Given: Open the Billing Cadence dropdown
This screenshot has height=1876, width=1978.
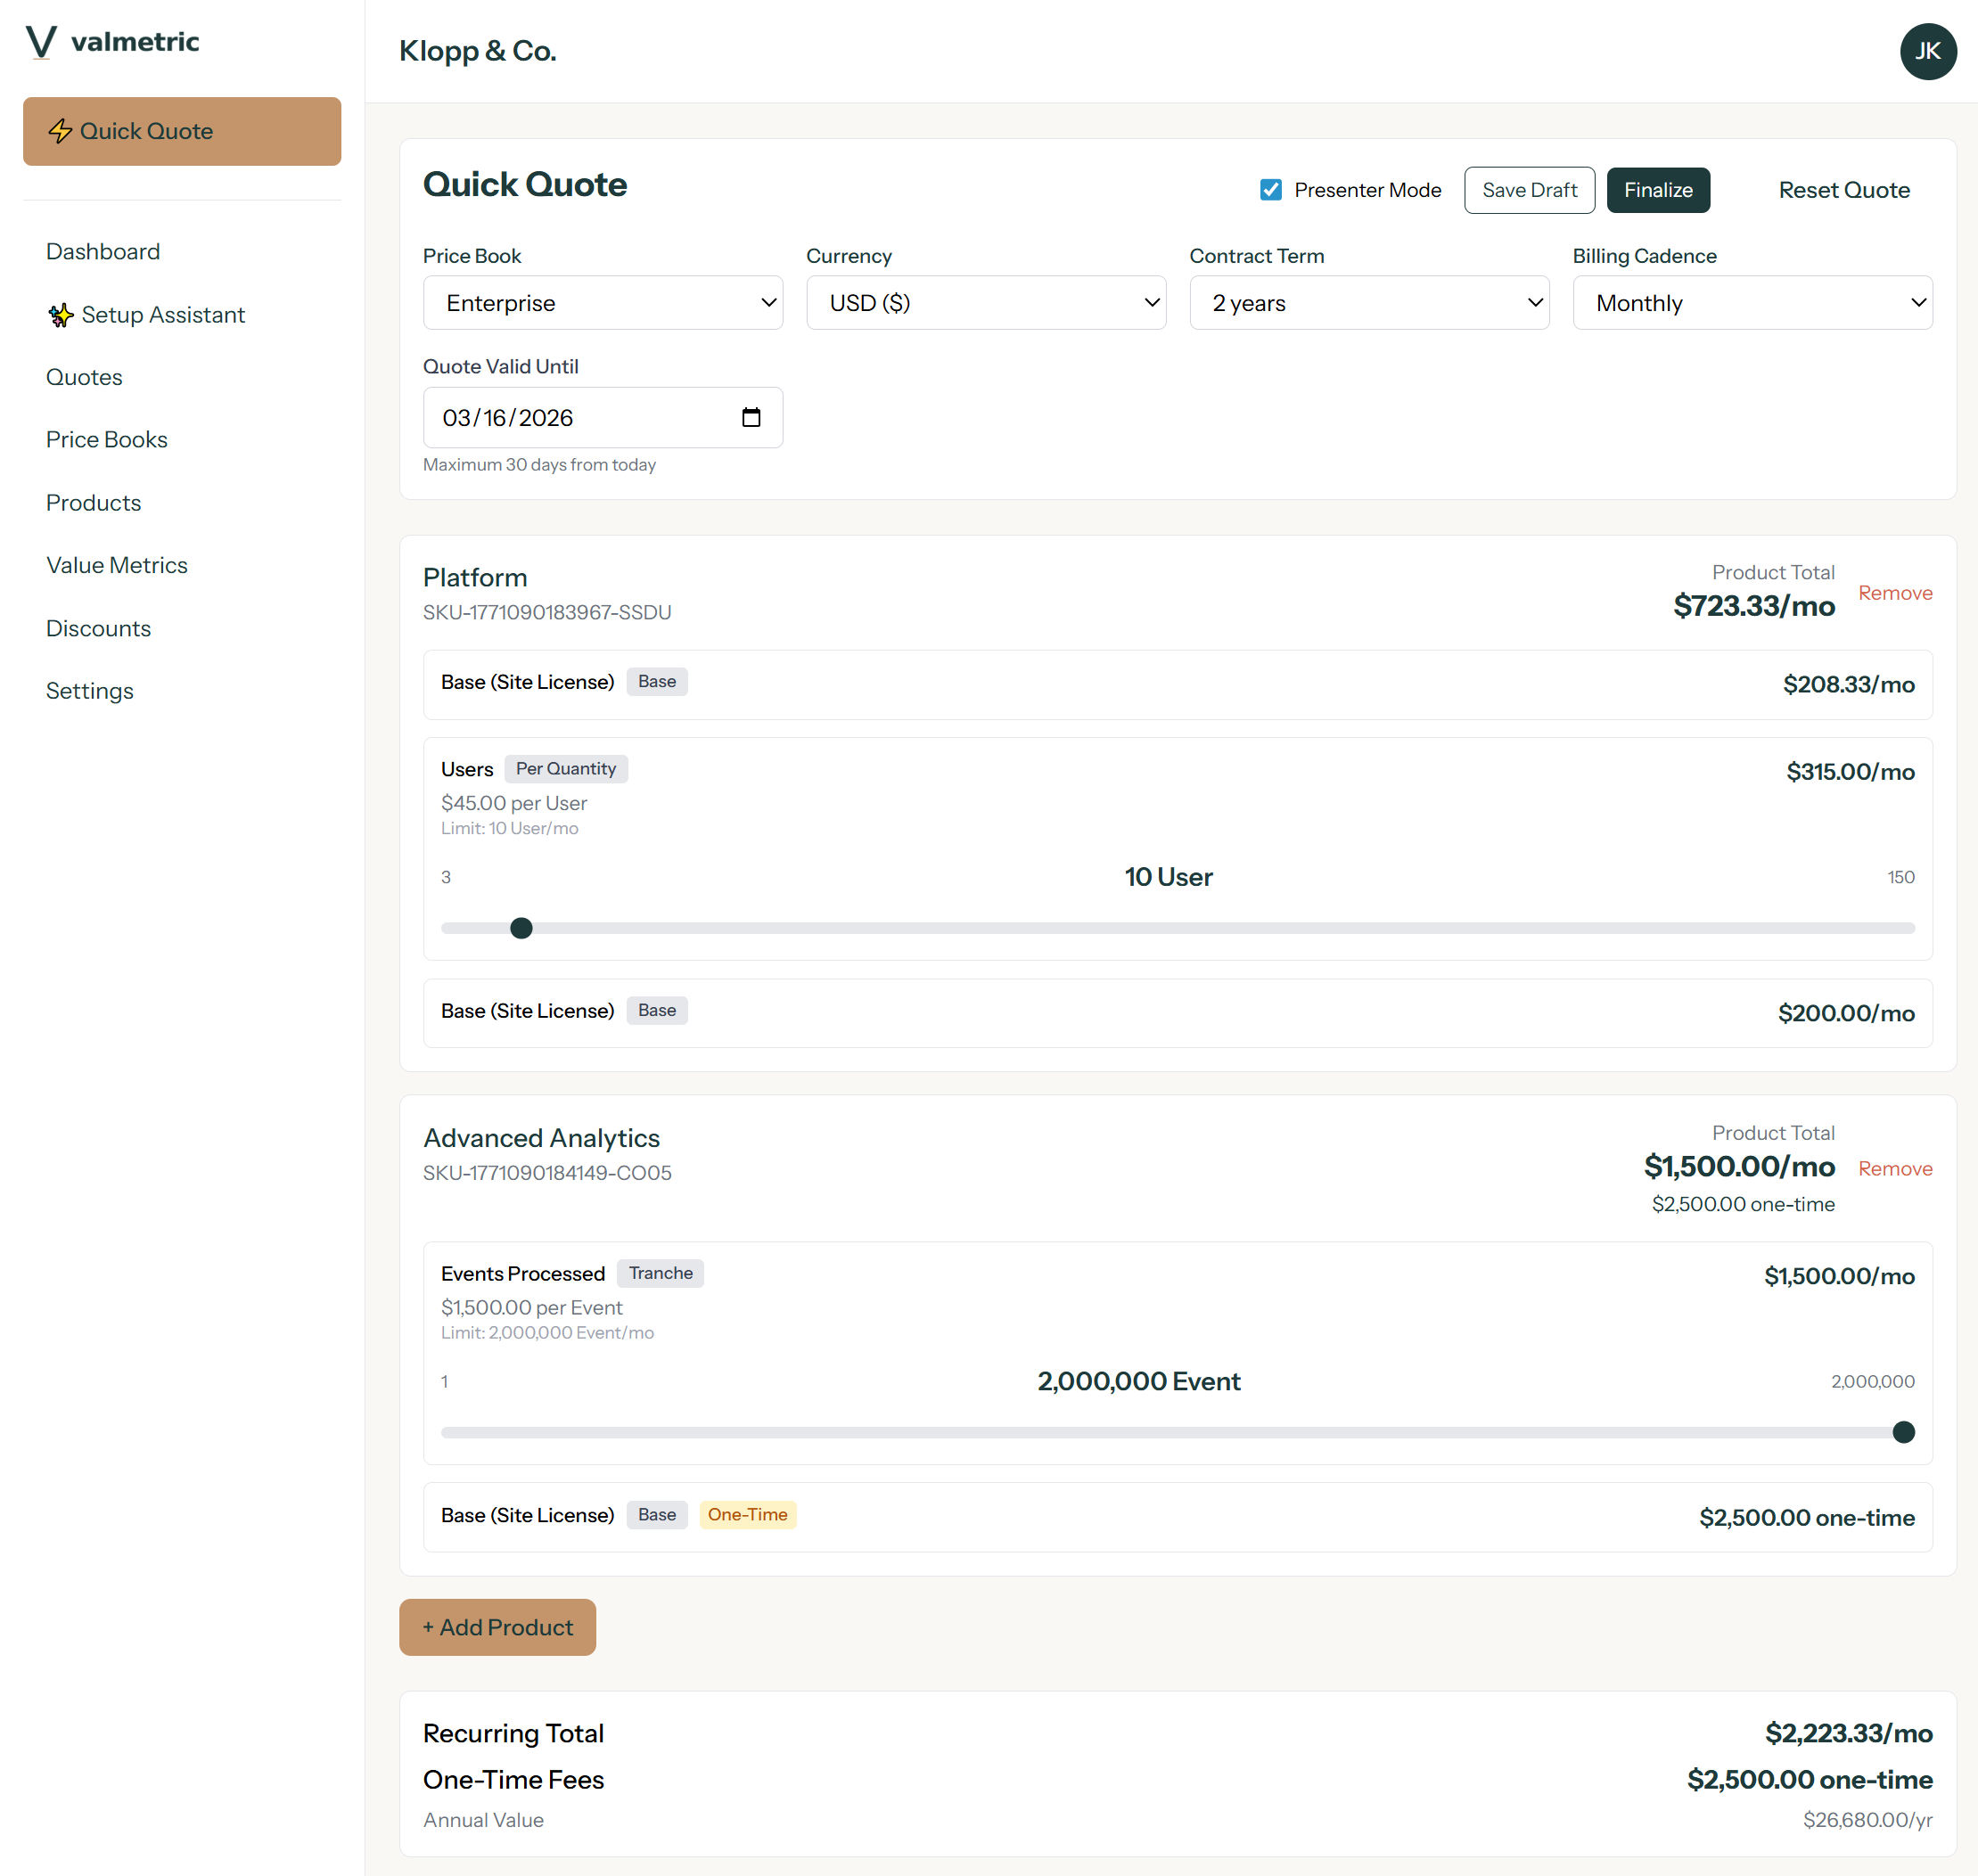Looking at the screenshot, I should [1752, 302].
